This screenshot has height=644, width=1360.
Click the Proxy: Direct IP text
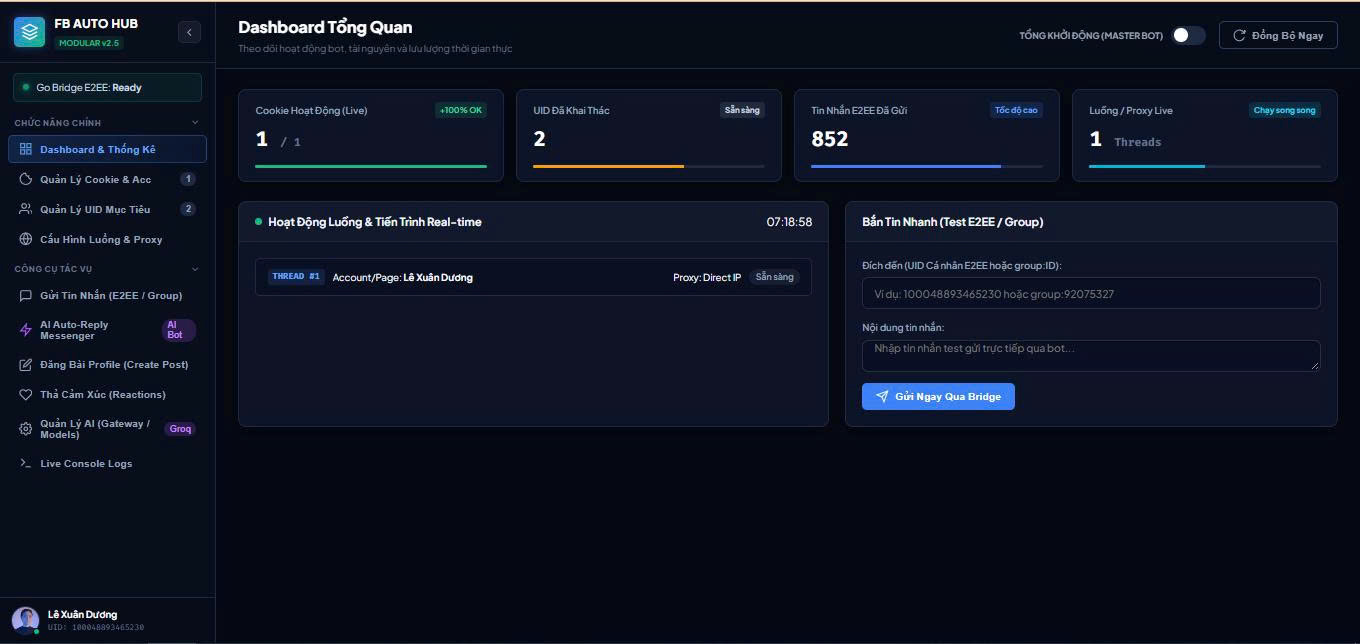tap(707, 277)
